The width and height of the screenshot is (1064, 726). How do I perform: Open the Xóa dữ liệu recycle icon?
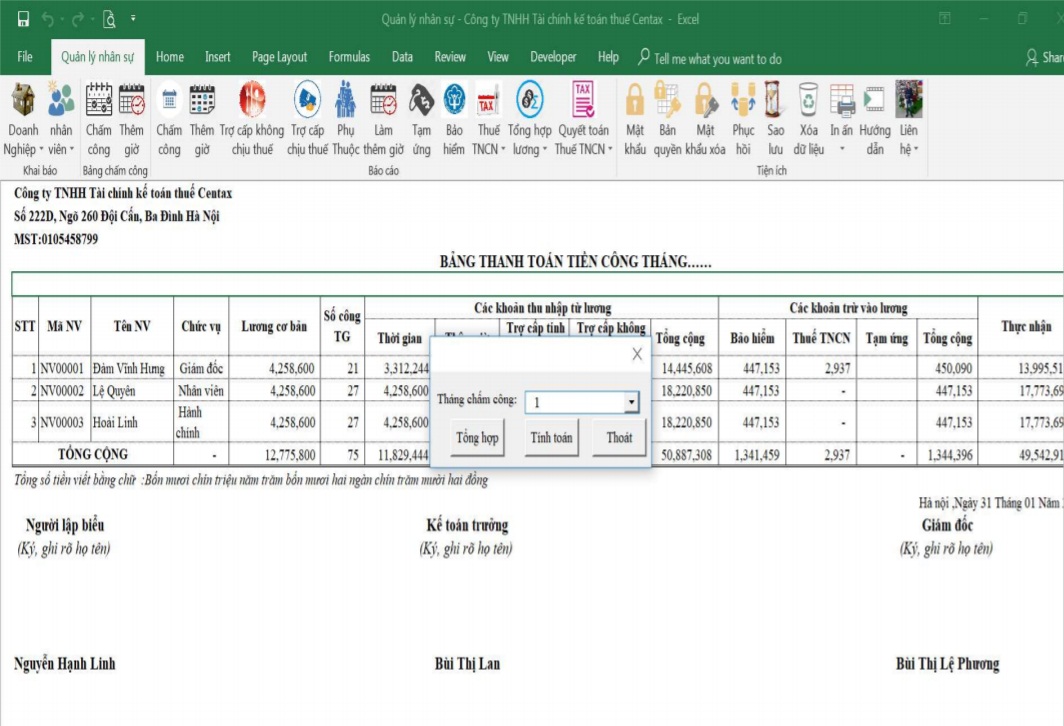pyautogui.click(x=808, y=101)
